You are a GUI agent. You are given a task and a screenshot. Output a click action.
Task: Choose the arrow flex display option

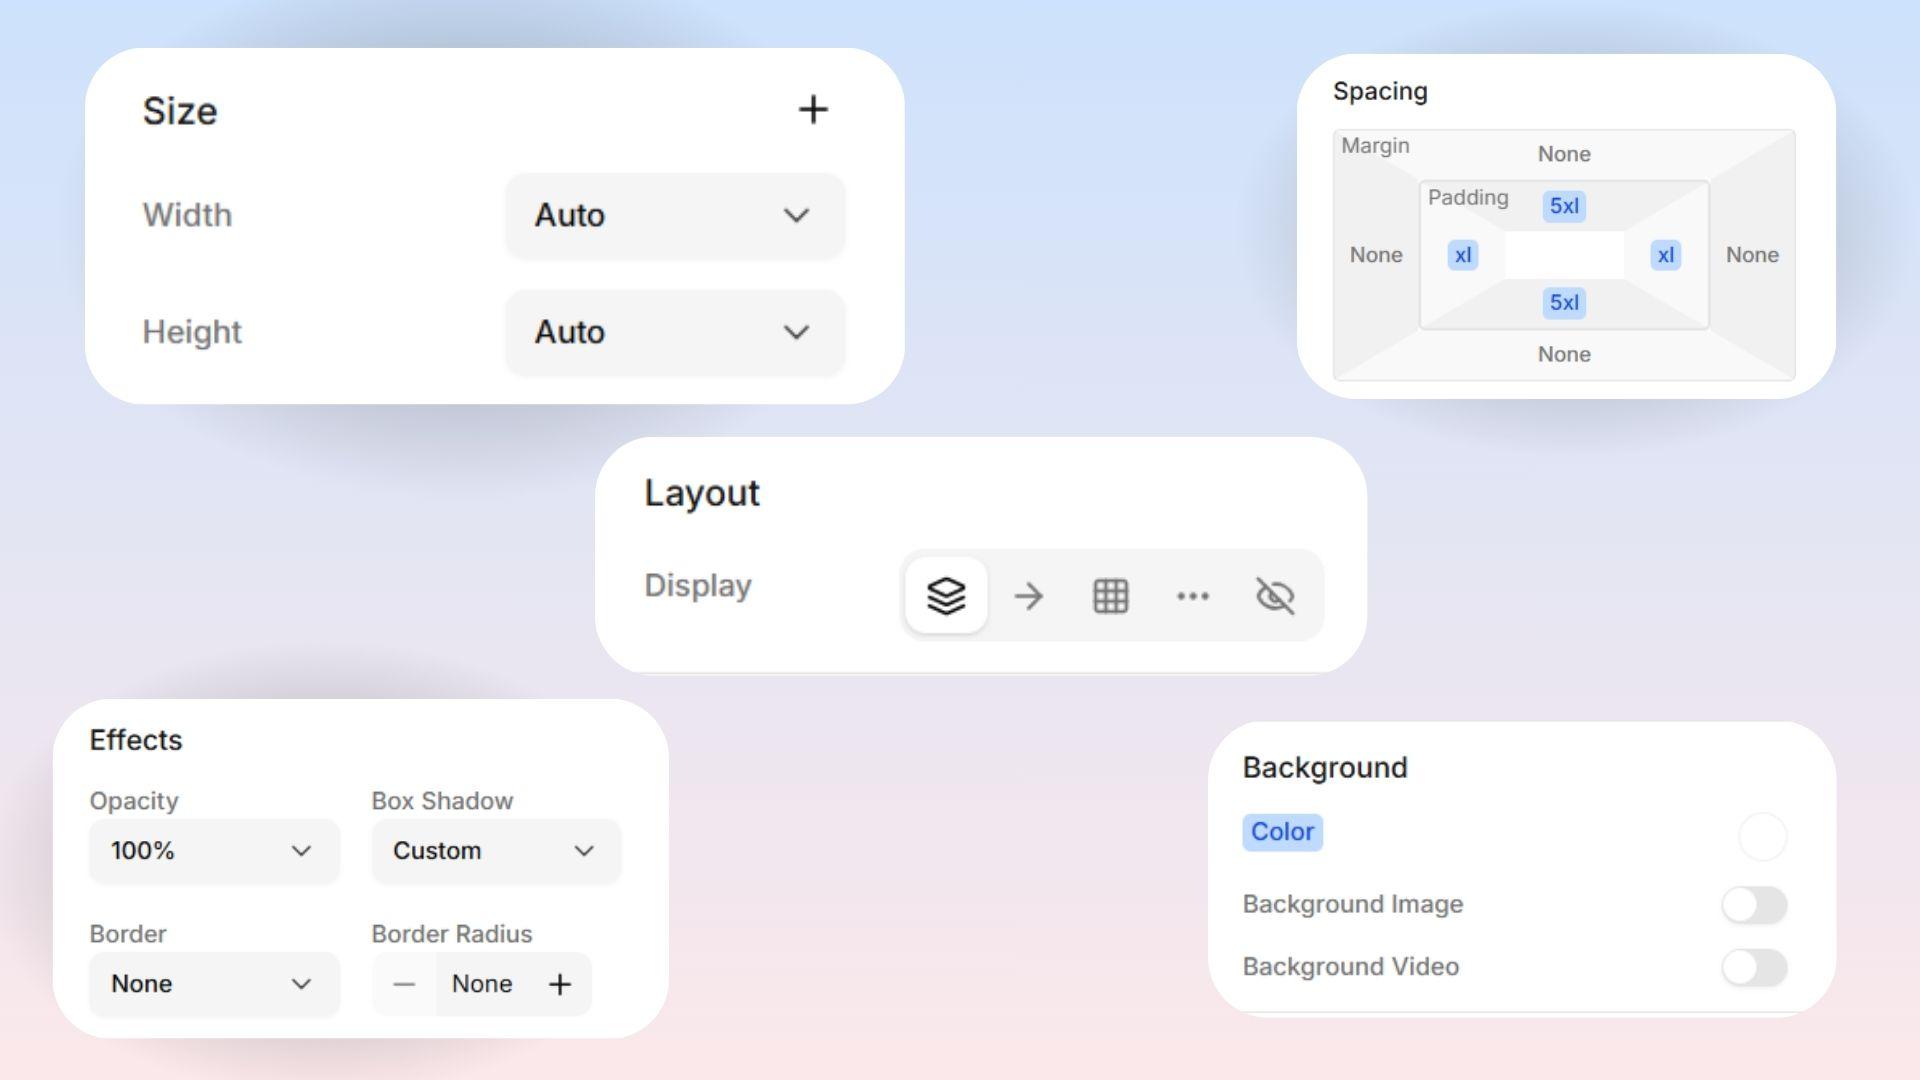(x=1028, y=596)
